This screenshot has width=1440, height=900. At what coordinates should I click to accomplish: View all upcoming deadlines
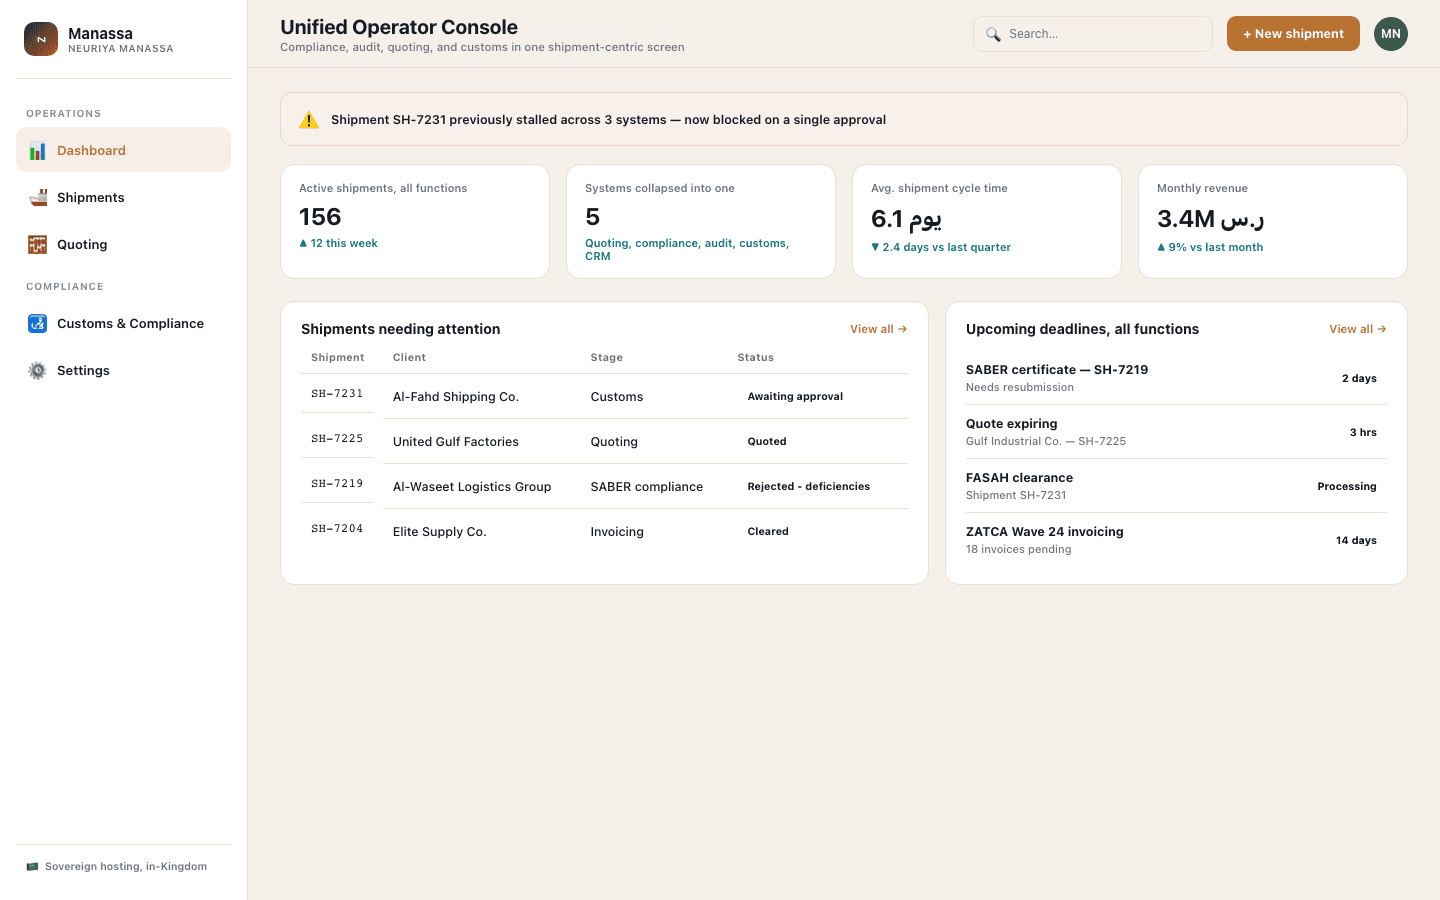1357,329
